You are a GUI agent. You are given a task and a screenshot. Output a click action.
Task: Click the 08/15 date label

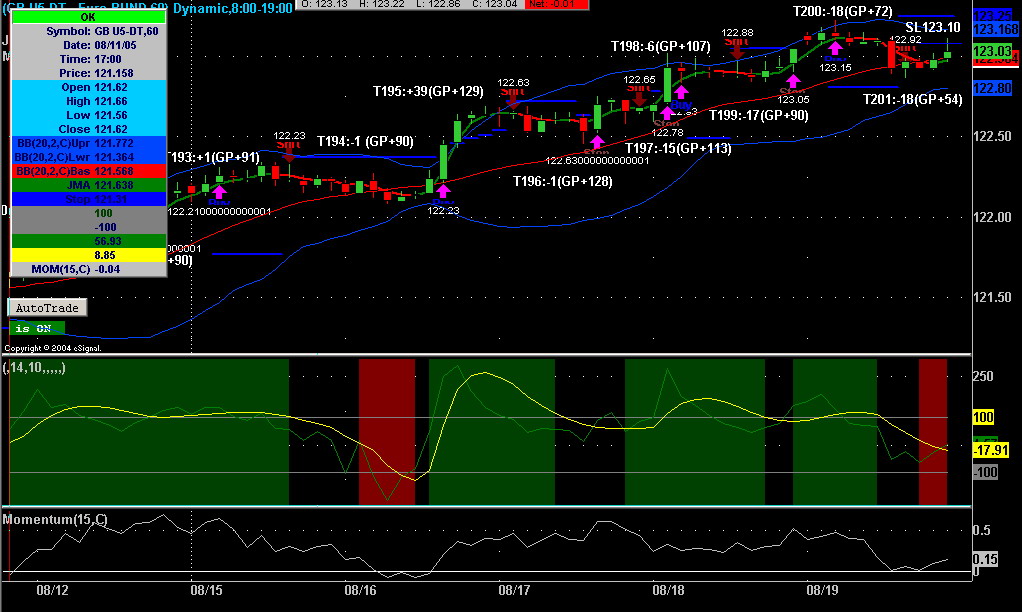[206, 590]
